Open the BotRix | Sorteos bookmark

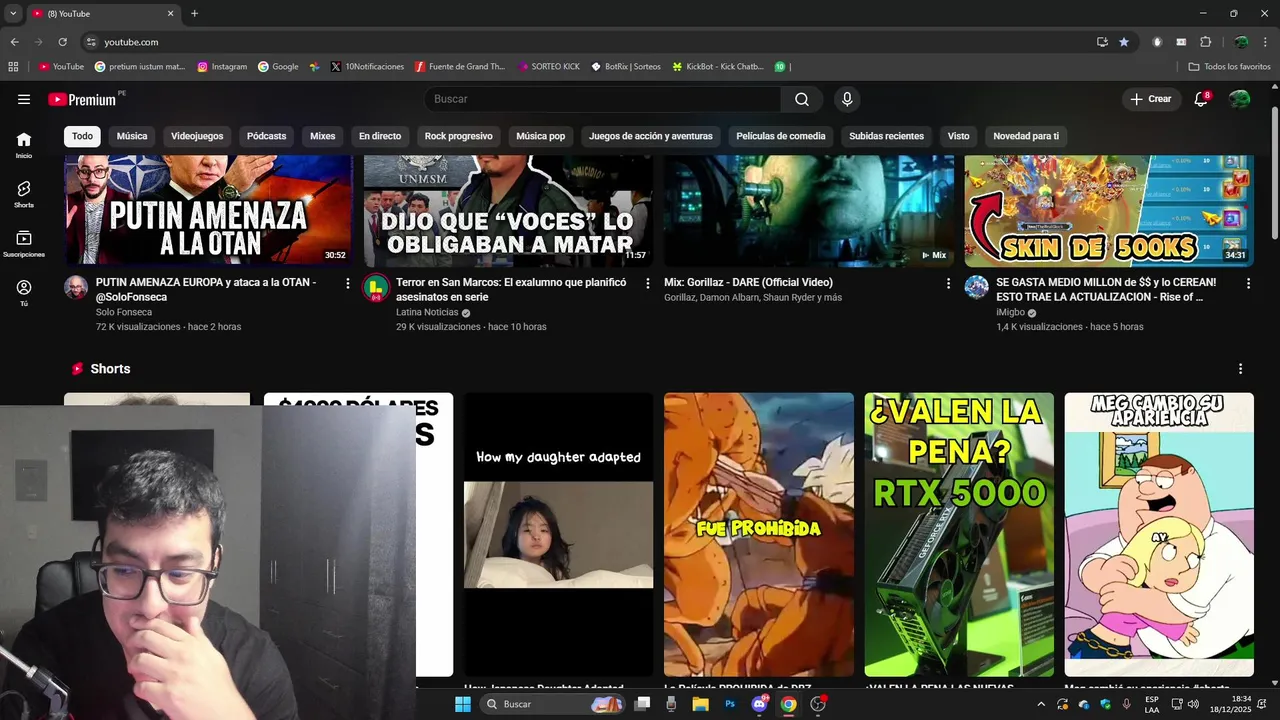pyautogui.click(x=626, y=67)
